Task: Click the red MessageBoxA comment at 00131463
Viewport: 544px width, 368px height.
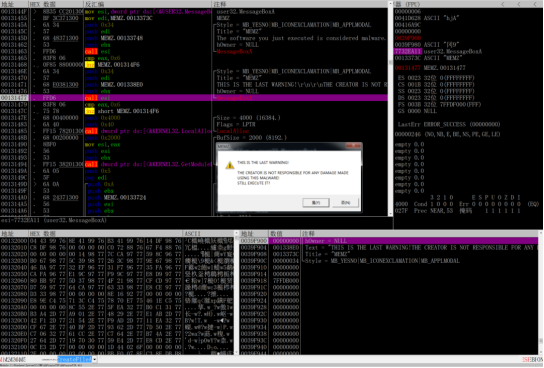Action: click(x=235, y=51)
